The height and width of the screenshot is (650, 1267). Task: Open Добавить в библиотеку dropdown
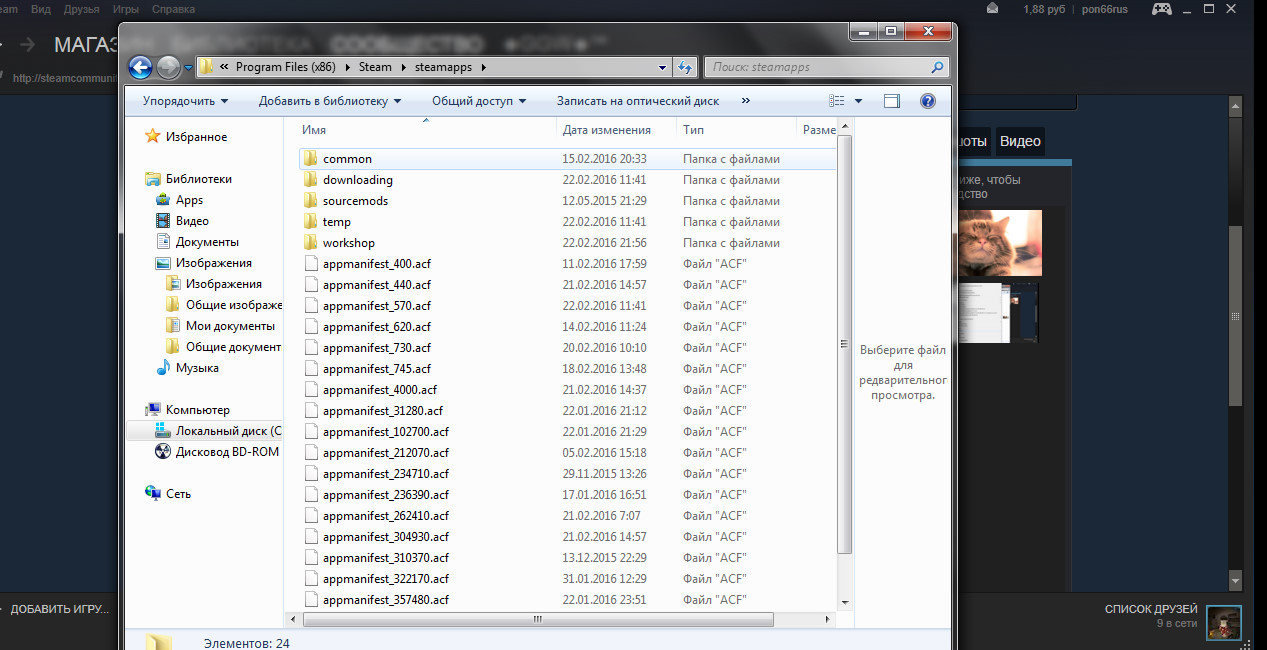[330, 101]
